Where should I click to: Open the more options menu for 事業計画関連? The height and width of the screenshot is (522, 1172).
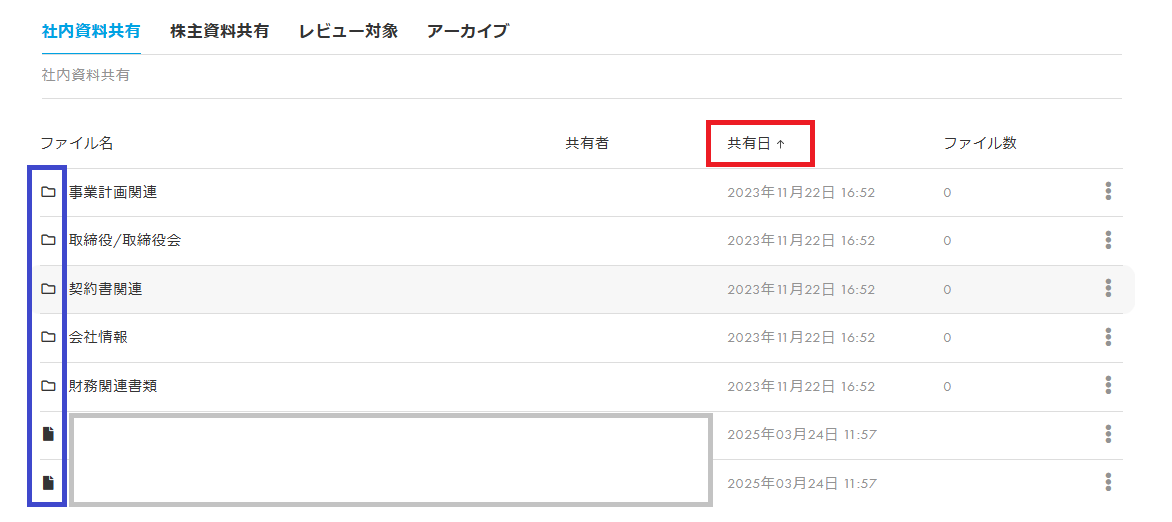pyautogui.click(x=1108, y=192)
